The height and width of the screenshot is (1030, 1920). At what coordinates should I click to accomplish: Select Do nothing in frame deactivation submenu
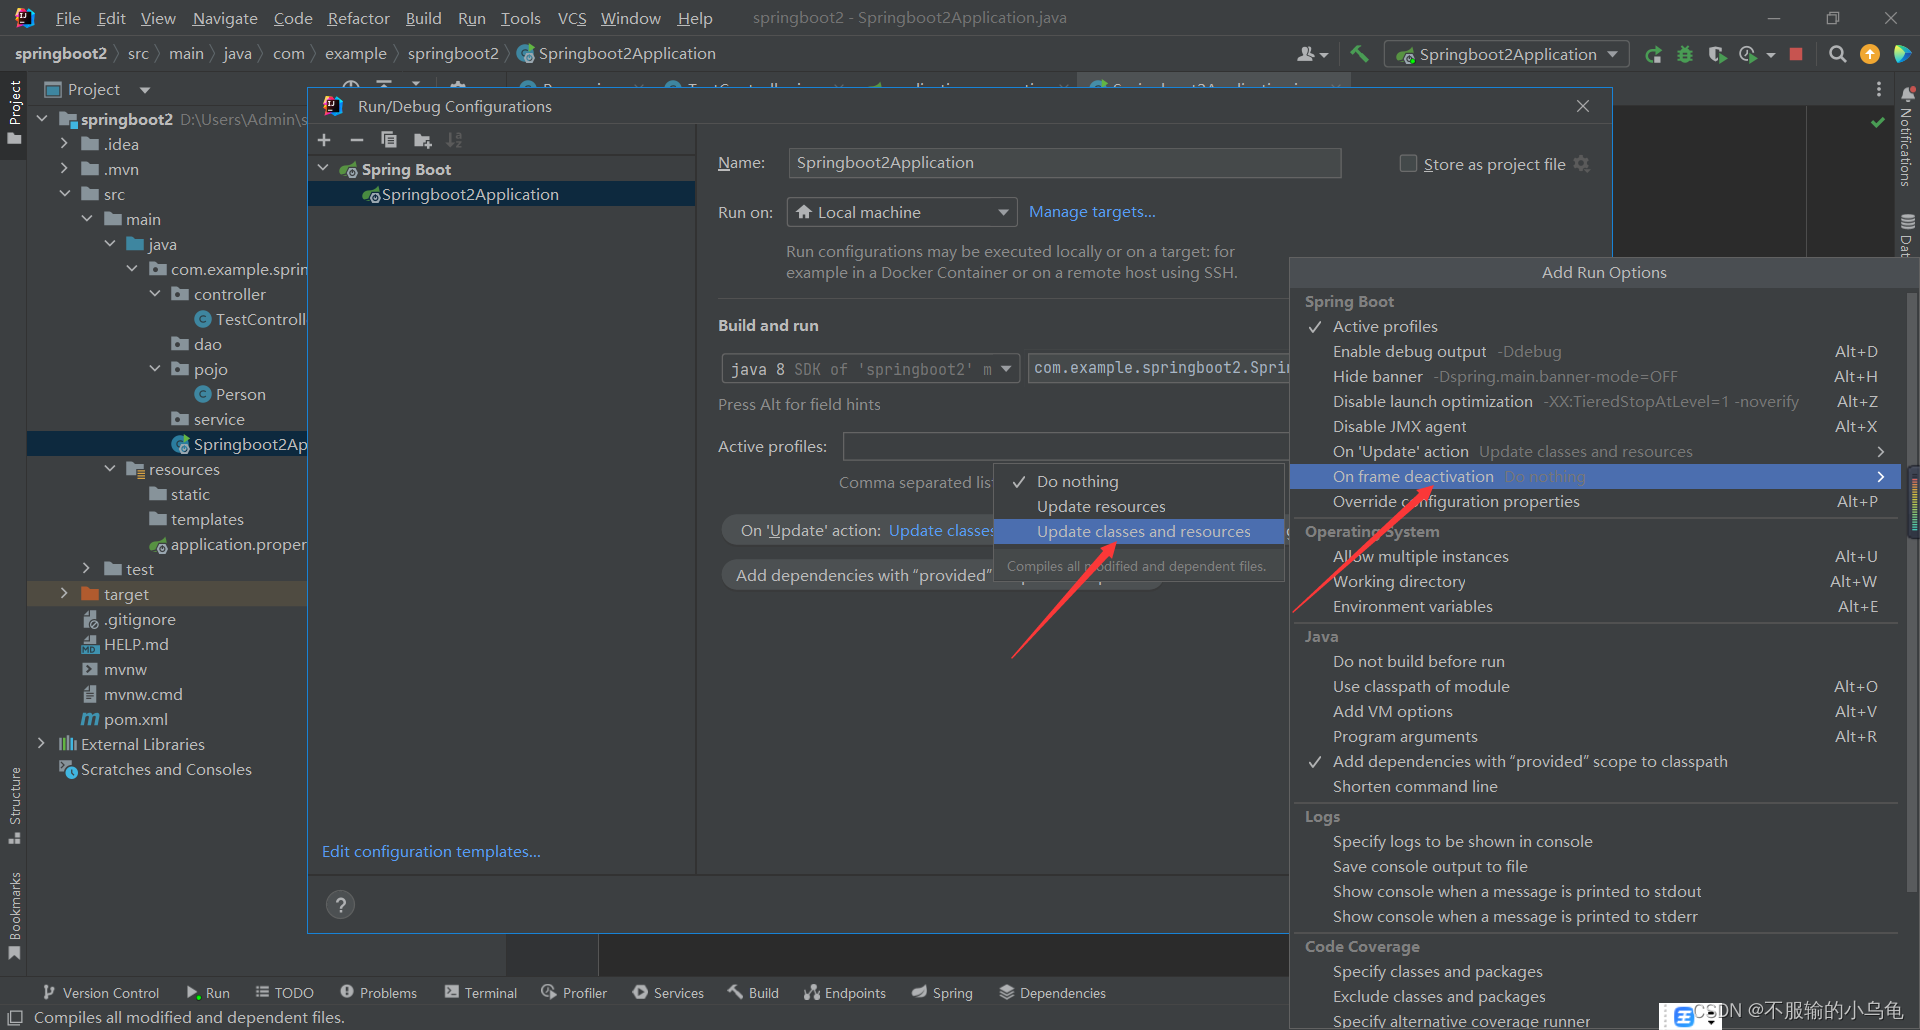pyautogui.click(x=1139, y=481)
